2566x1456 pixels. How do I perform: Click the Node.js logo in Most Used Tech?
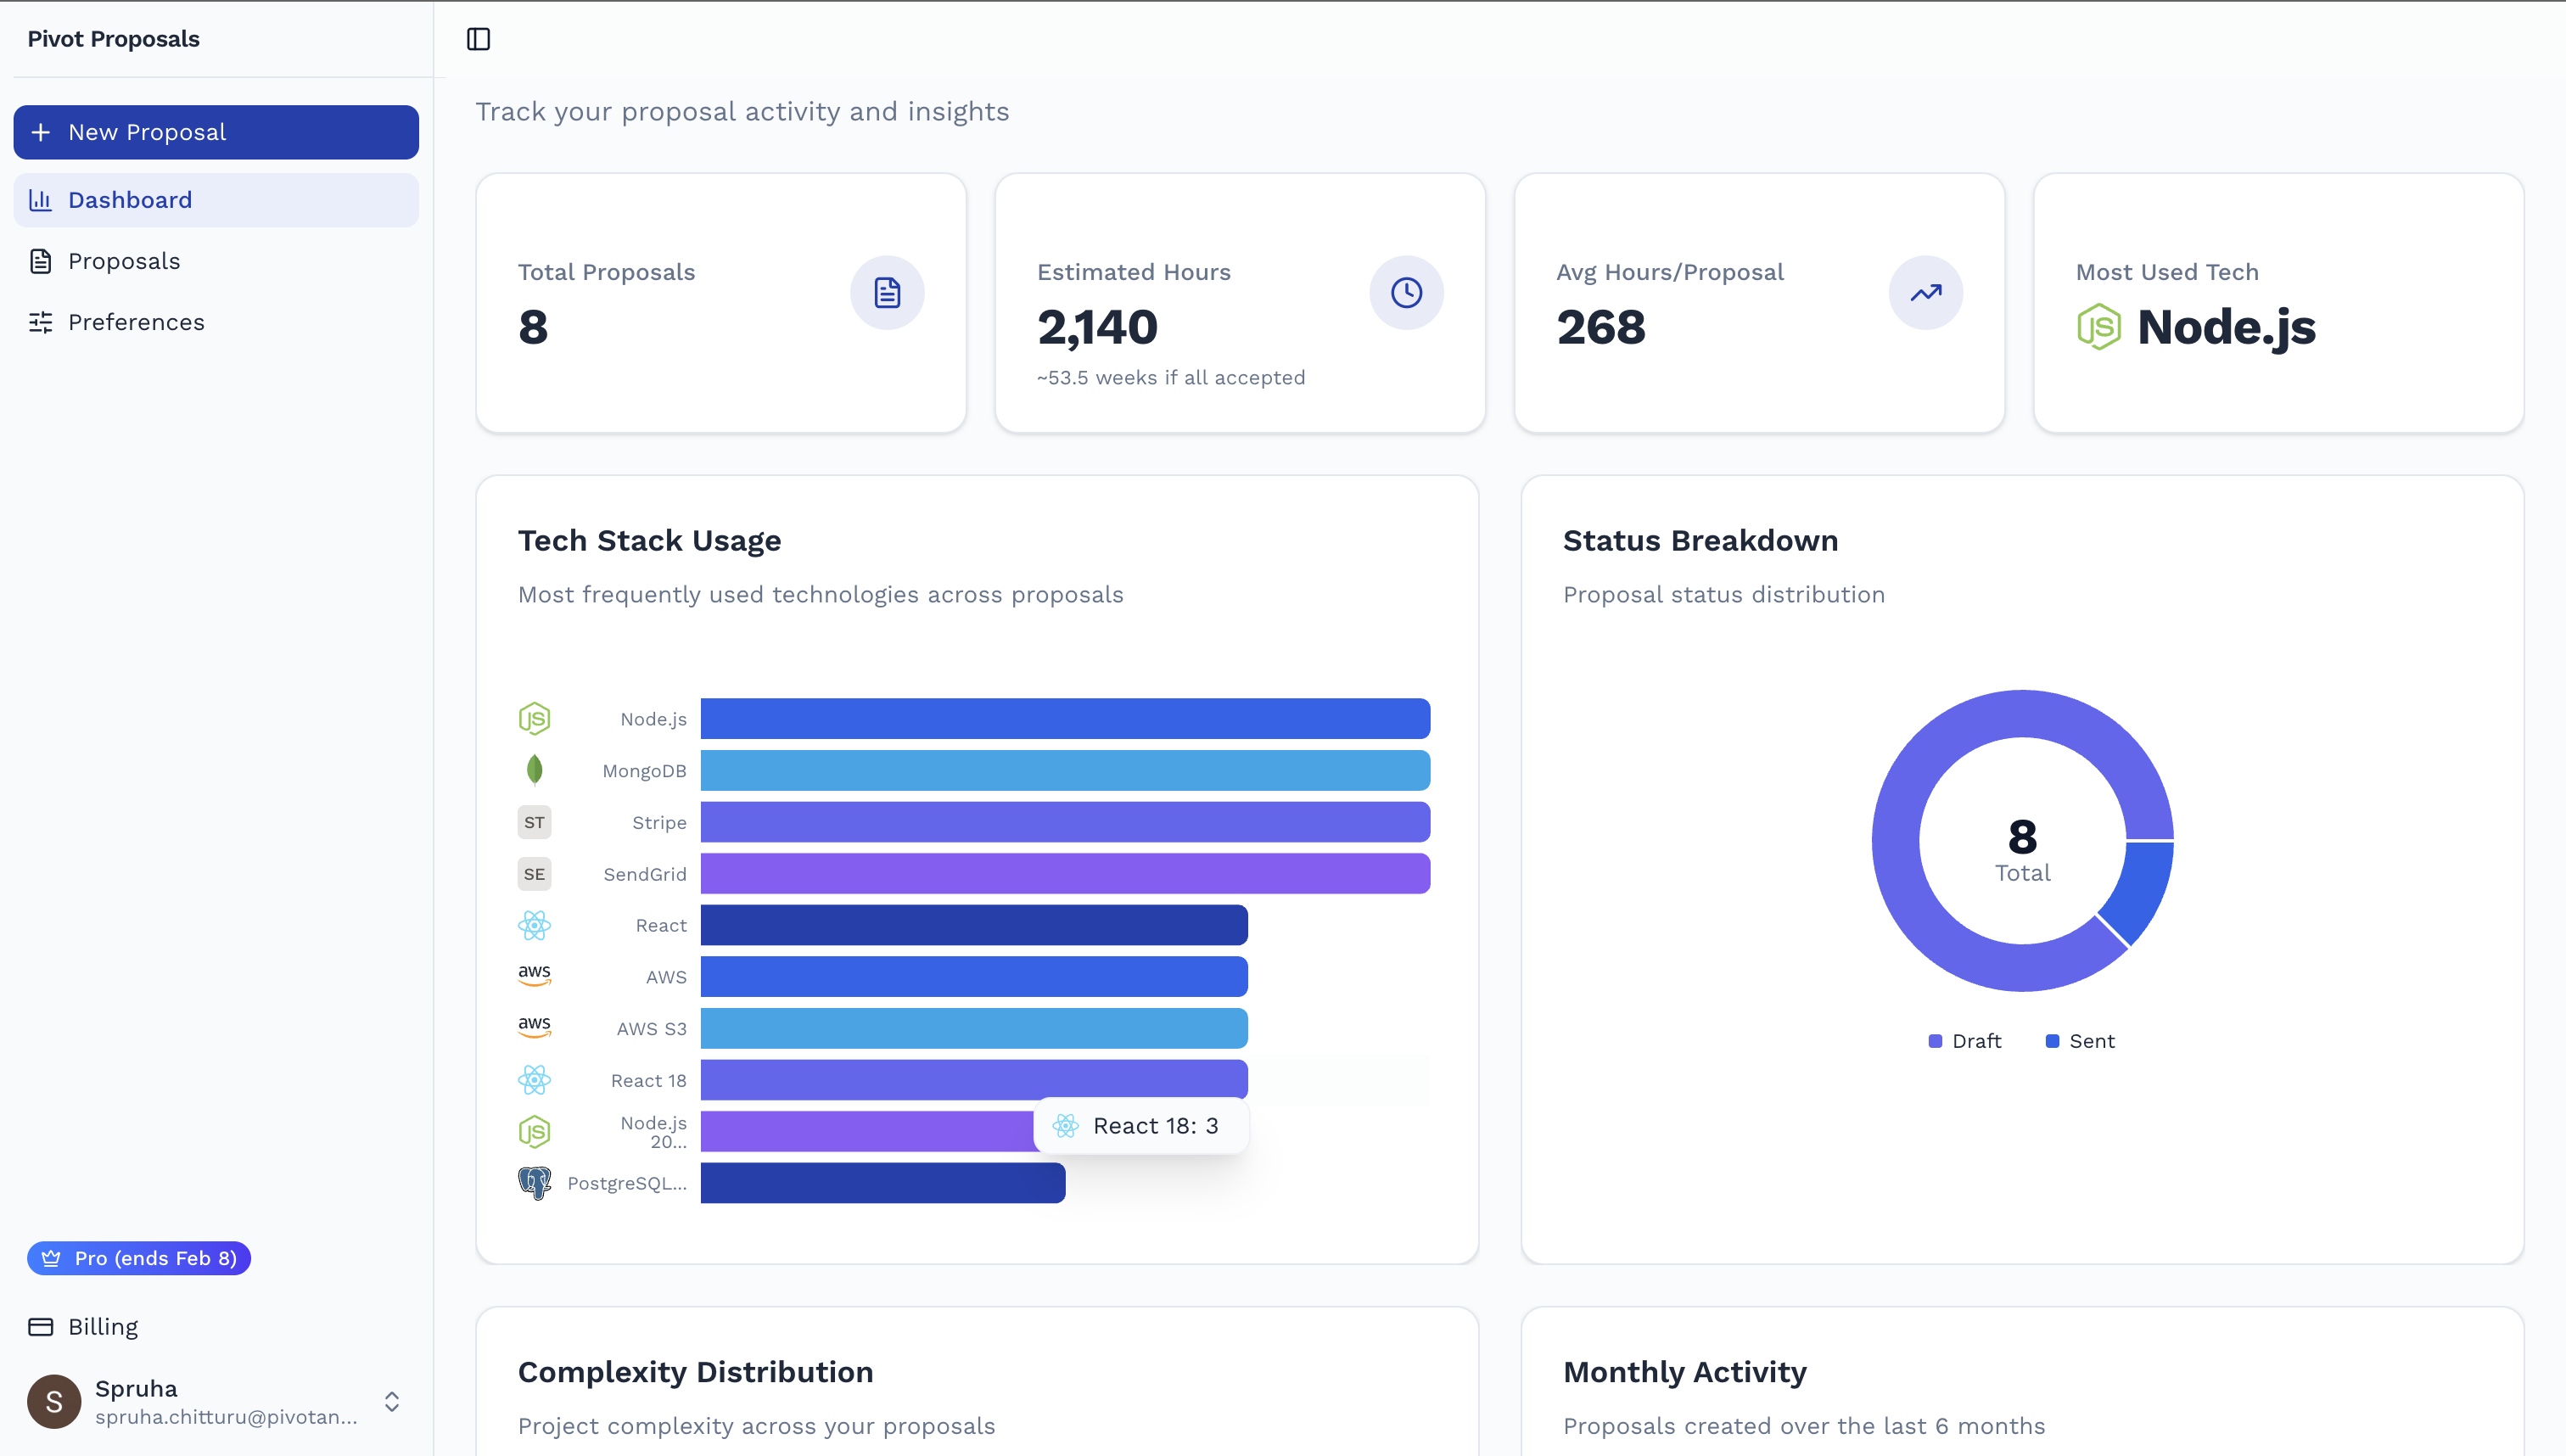tap(2098, 327)
